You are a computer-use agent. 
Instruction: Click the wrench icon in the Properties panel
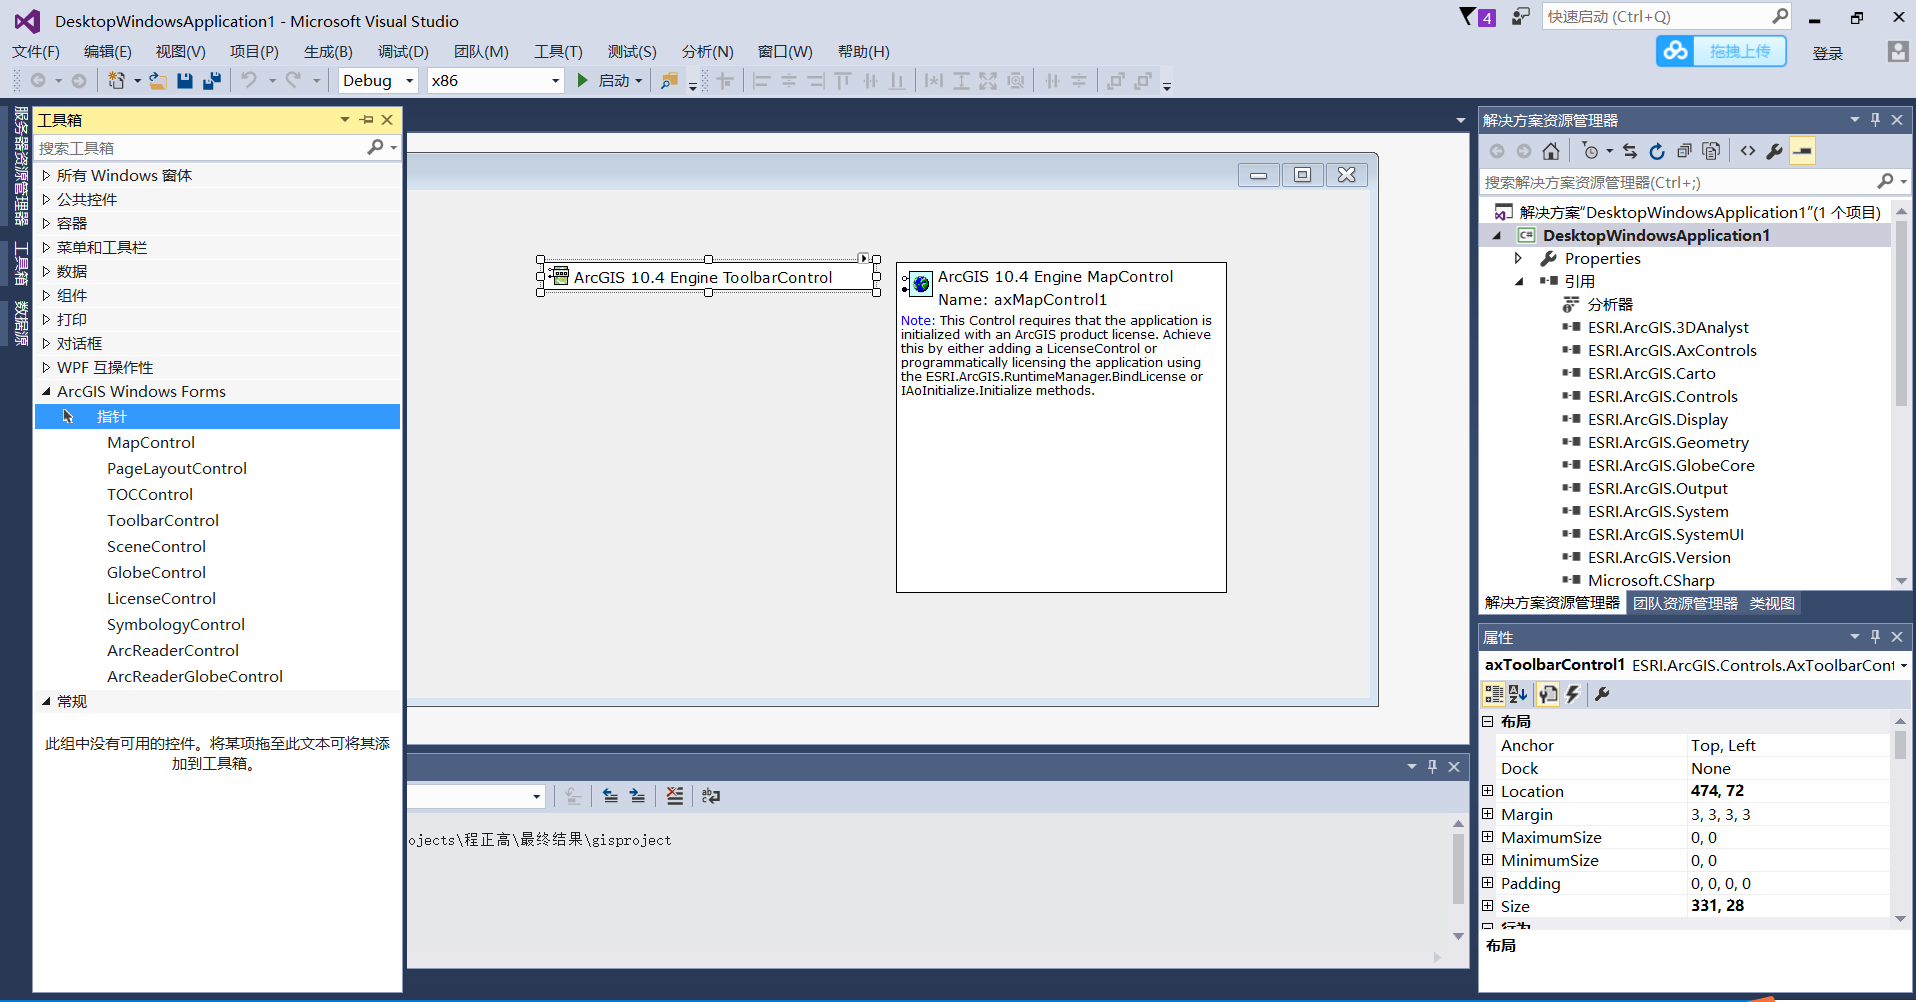[1603, 694]
